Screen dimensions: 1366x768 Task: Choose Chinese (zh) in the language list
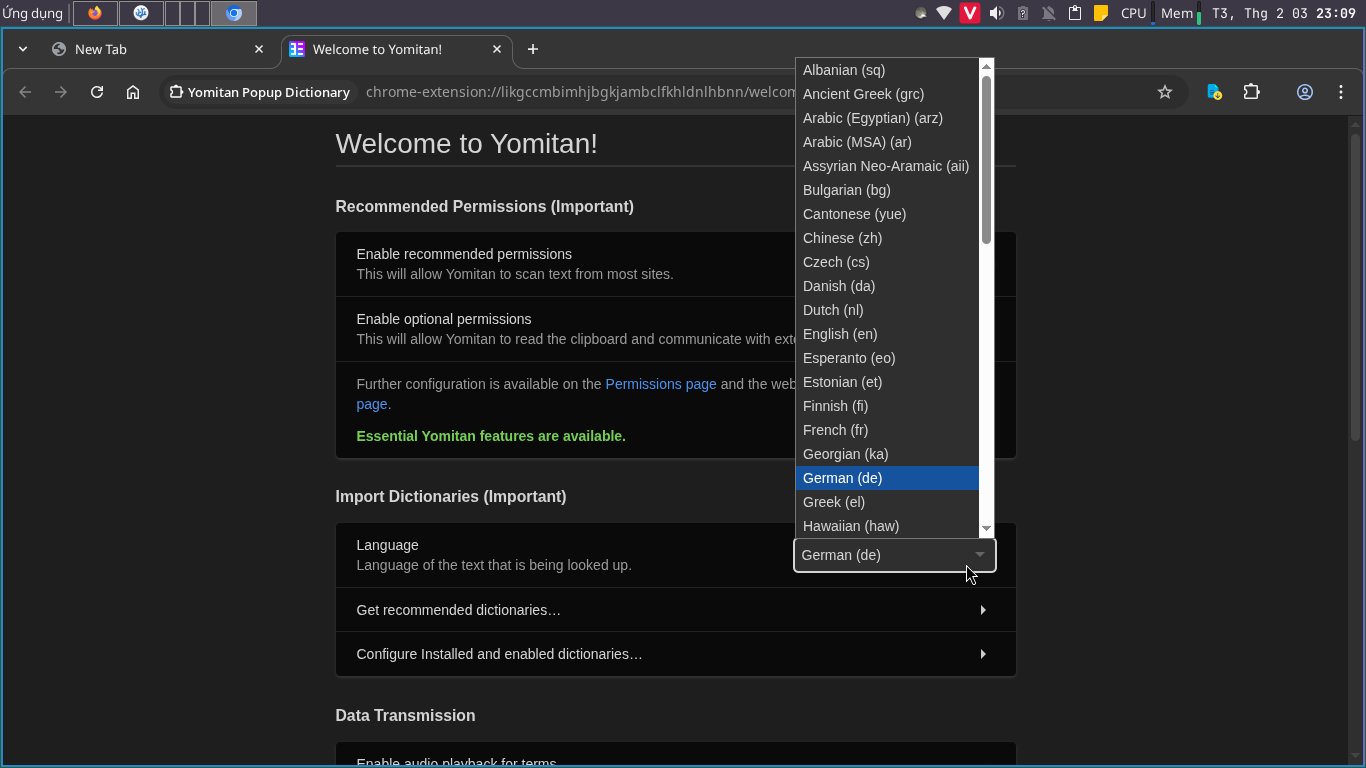[842, 238]
